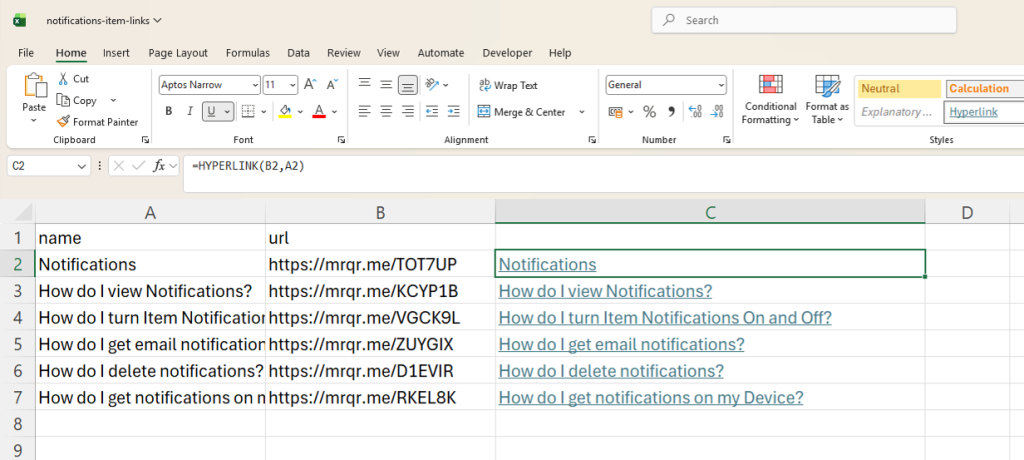Click the Cut scissors icon
This screenshot has width=1024, height=460.
(63, 78)
